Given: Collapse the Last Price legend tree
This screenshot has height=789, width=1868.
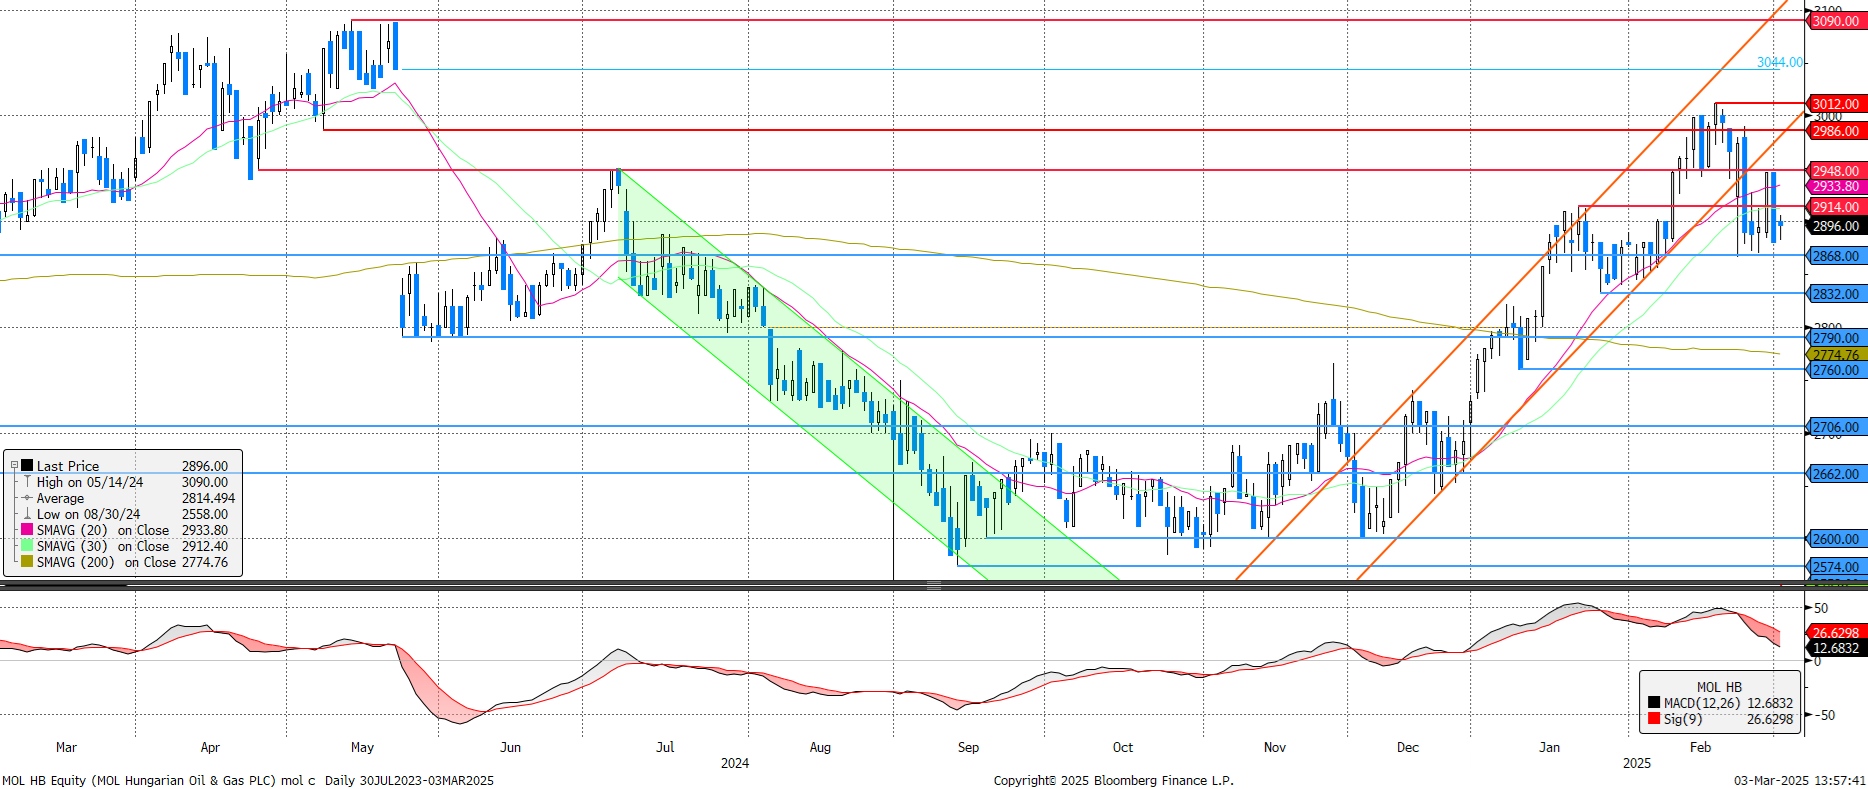Looking at the screenshot, I should coord(14,466).
